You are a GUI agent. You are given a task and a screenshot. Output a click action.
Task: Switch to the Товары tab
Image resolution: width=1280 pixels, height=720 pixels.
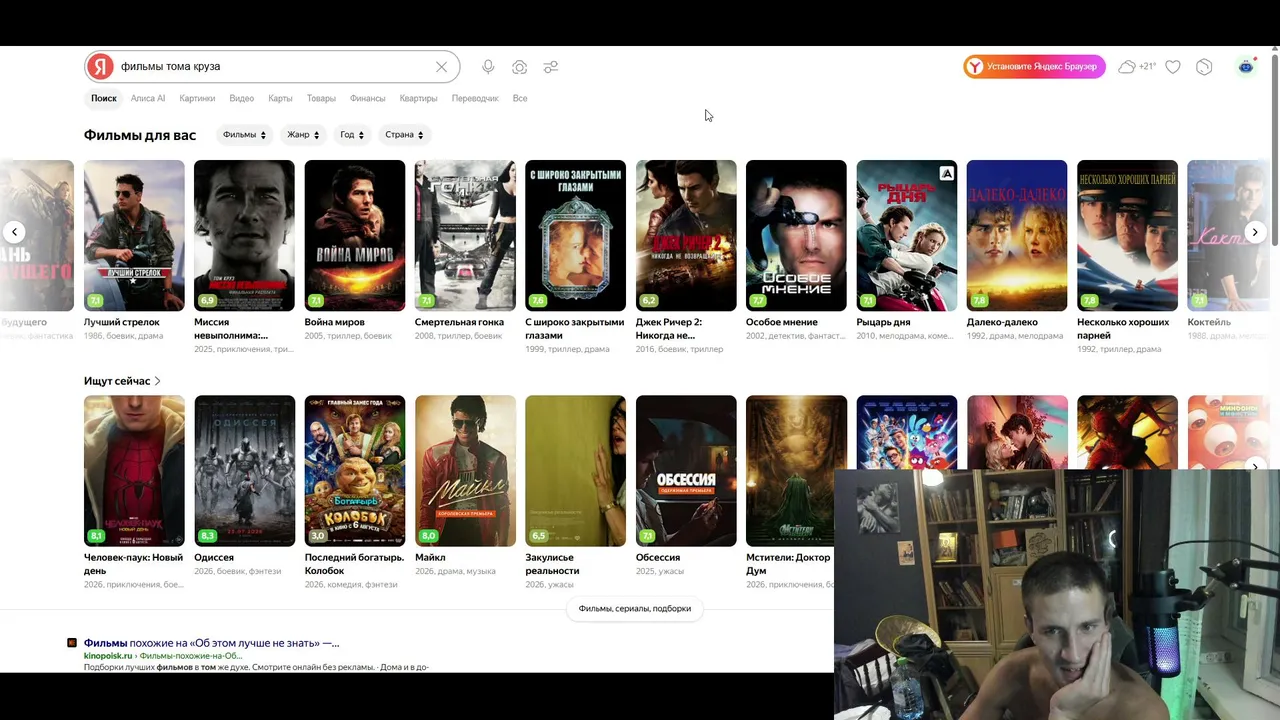pyautogui.click(x=321, y=98)
